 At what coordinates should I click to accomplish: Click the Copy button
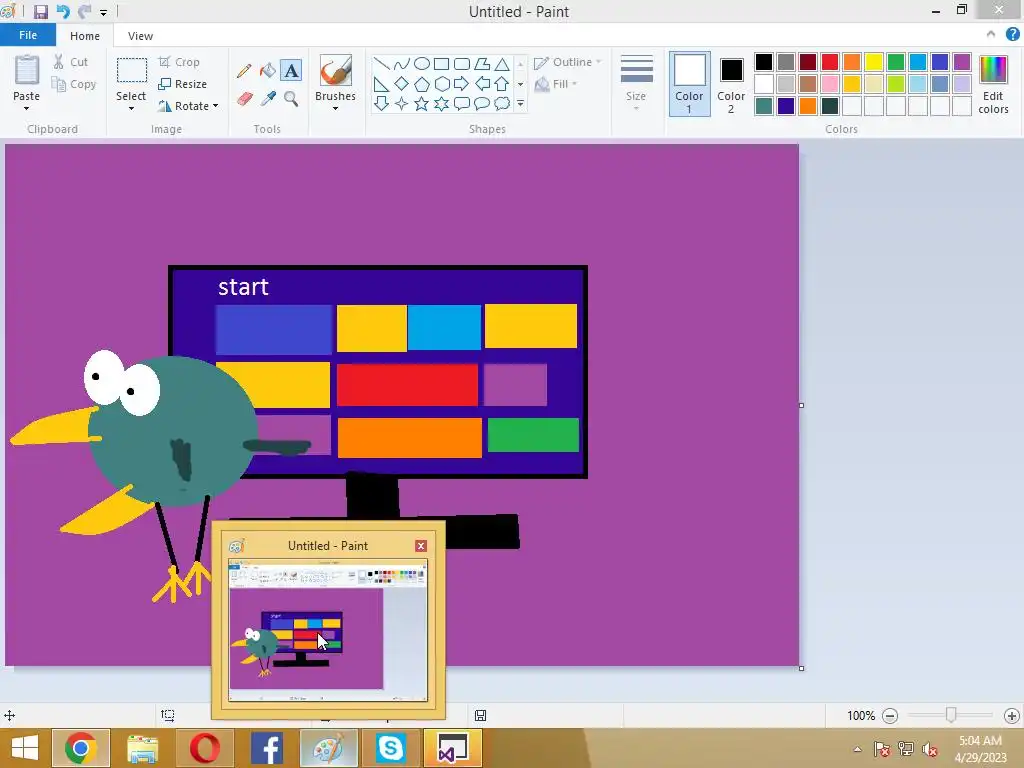pyautogui.click(x=74, y=84)
